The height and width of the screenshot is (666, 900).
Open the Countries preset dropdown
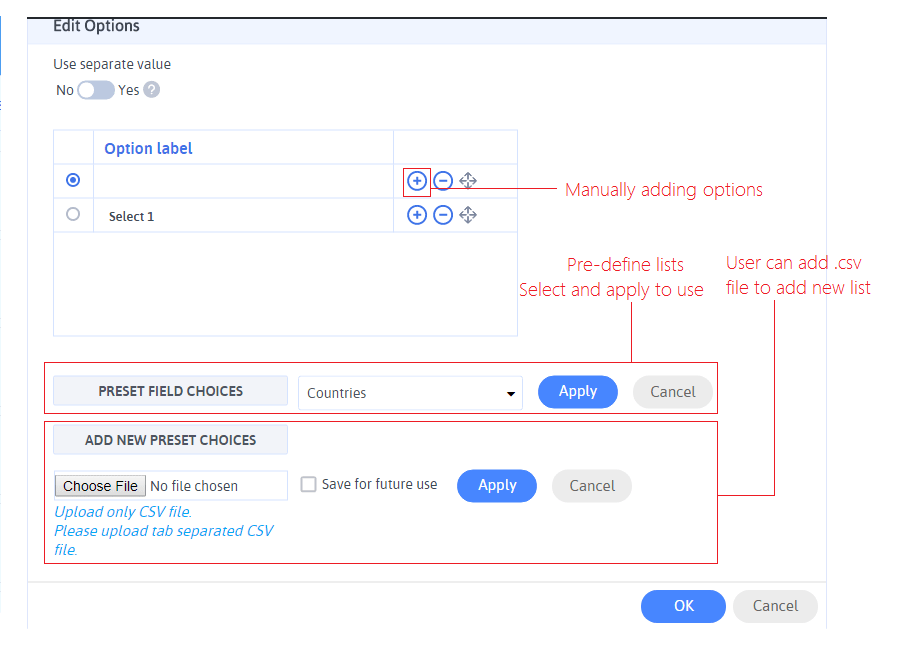coord(410,393)
